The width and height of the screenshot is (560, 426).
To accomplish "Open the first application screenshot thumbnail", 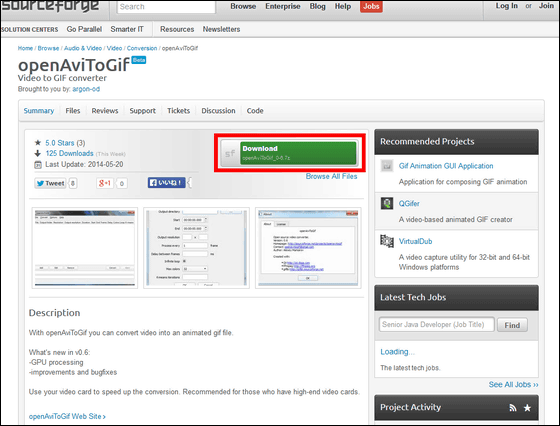I will pyautogui.click(x=85, y=248).
